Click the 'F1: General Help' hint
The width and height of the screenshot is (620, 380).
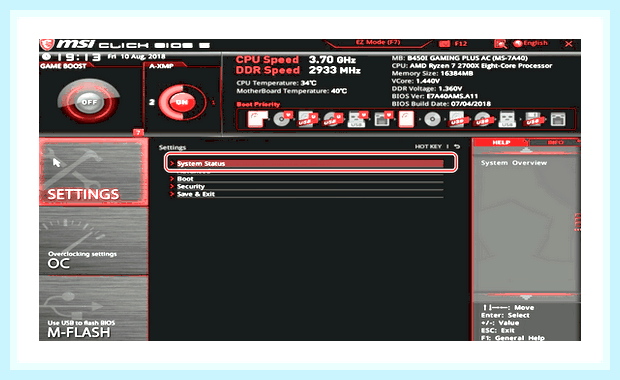pyautogui.click(x=512, y=338)
